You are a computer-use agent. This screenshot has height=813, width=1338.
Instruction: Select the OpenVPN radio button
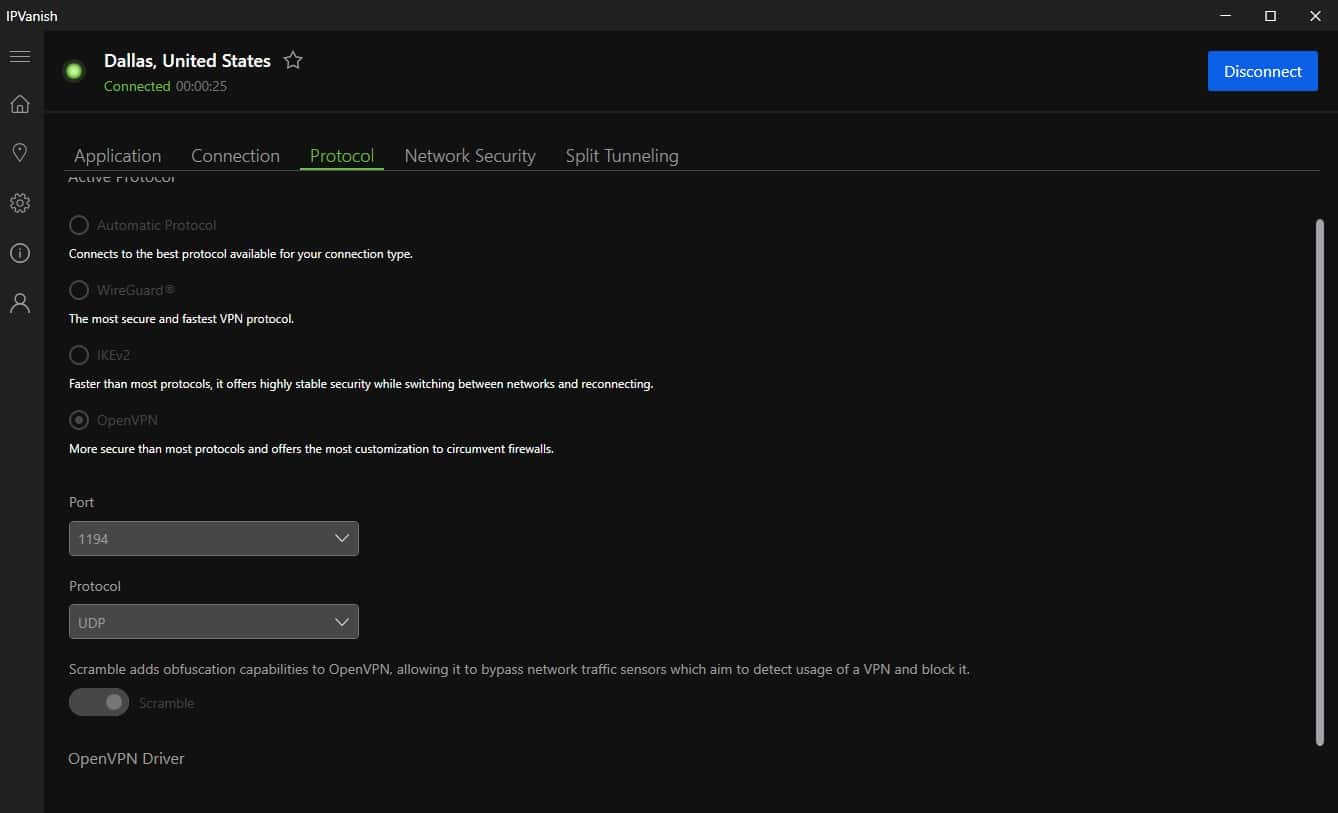(x=79, y=420)
